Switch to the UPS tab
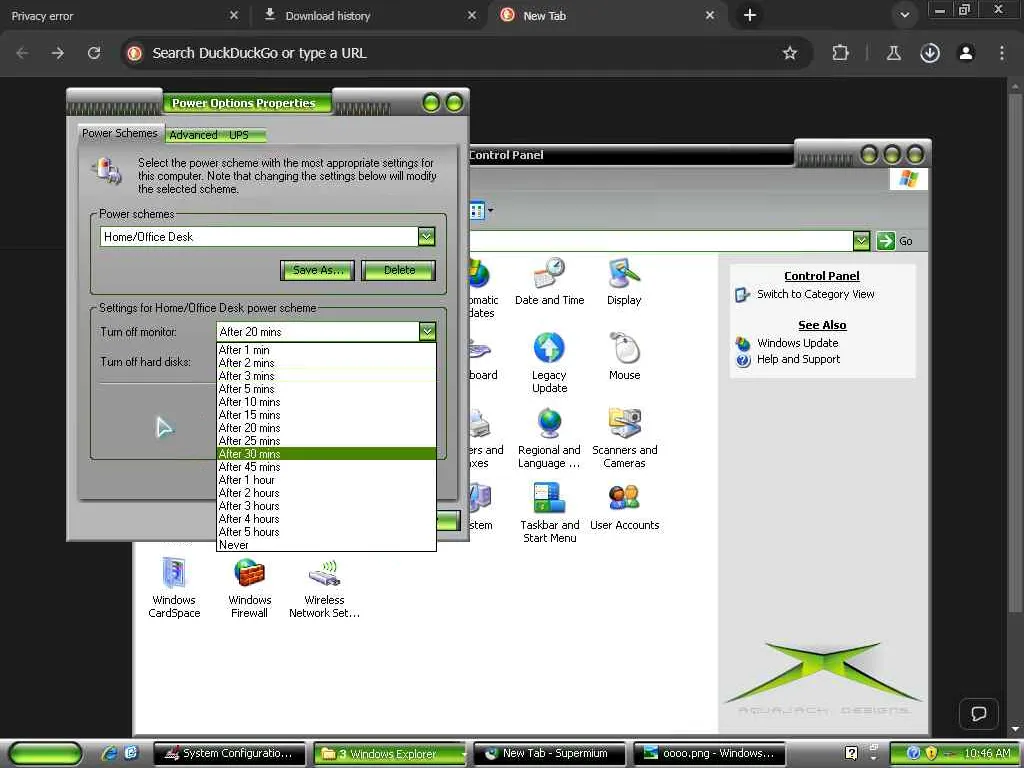1024x768 pixels. point(239,135)
